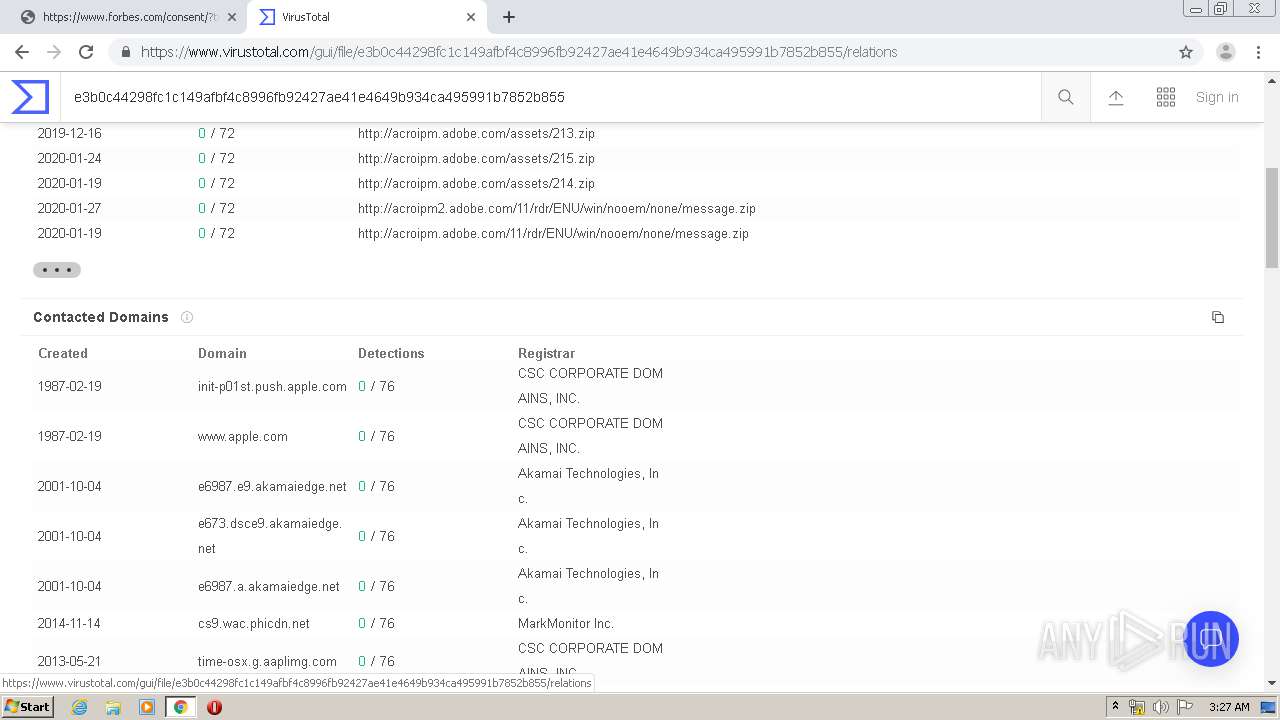Image resolution: width=1280 pixels, height=720 pixels.
Task: Click the Detections column header
Action: [391, 353]
